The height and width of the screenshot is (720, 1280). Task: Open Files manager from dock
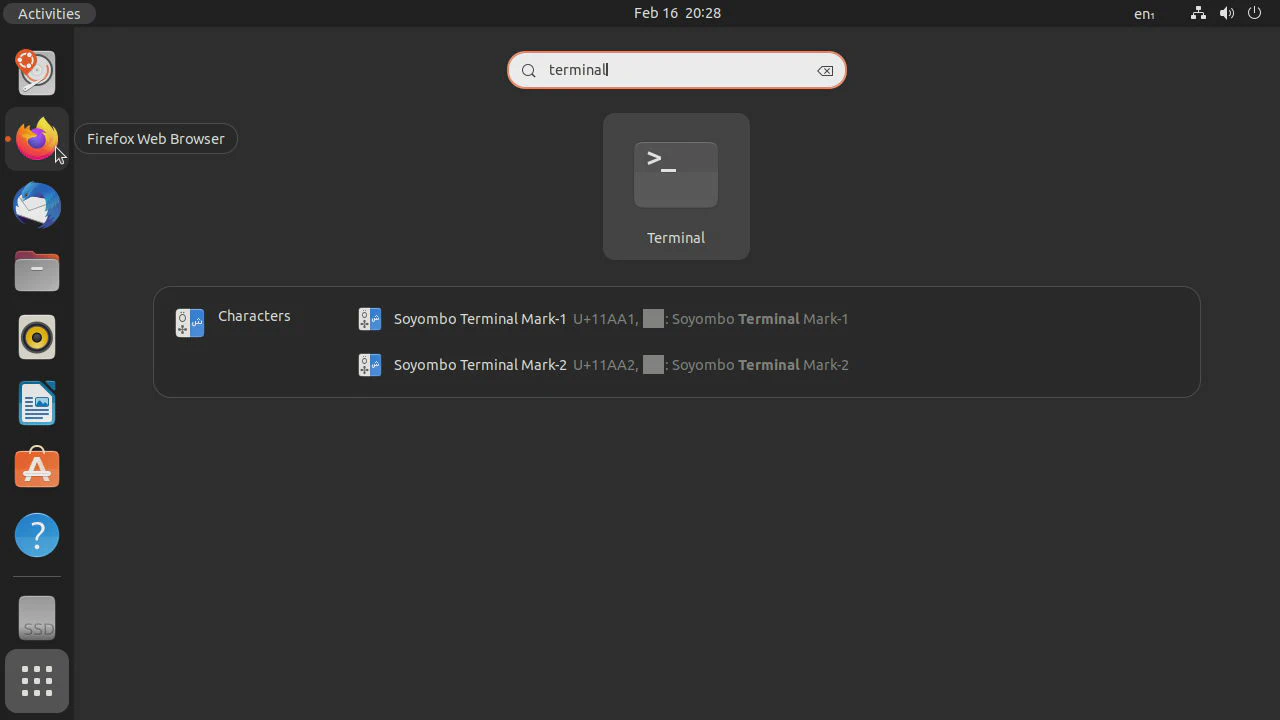tap(37, 271)
